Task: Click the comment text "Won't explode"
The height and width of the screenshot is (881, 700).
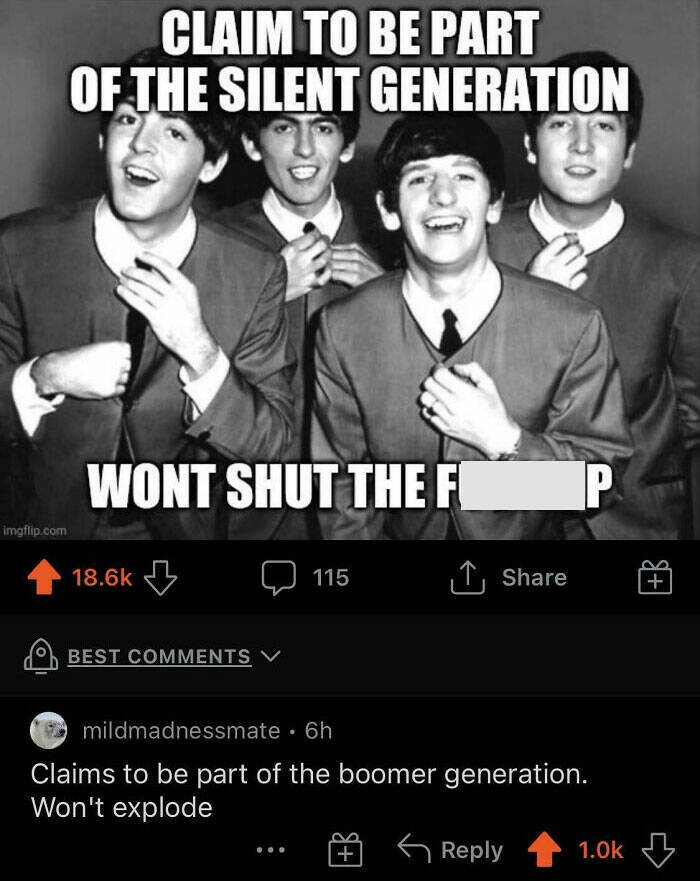Action: (x=122, y=808)
